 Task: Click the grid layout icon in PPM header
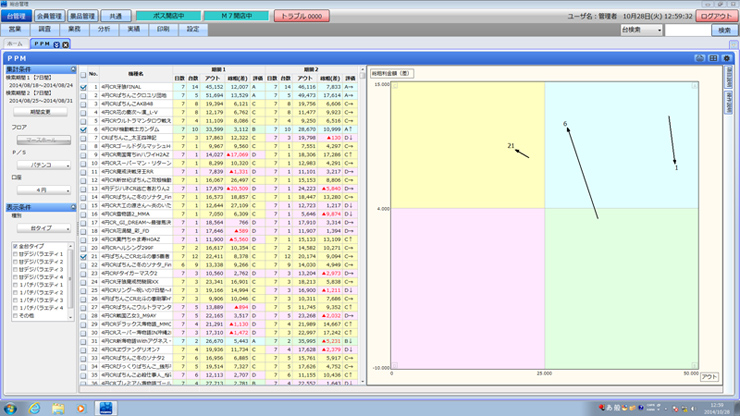click(713, 58)
